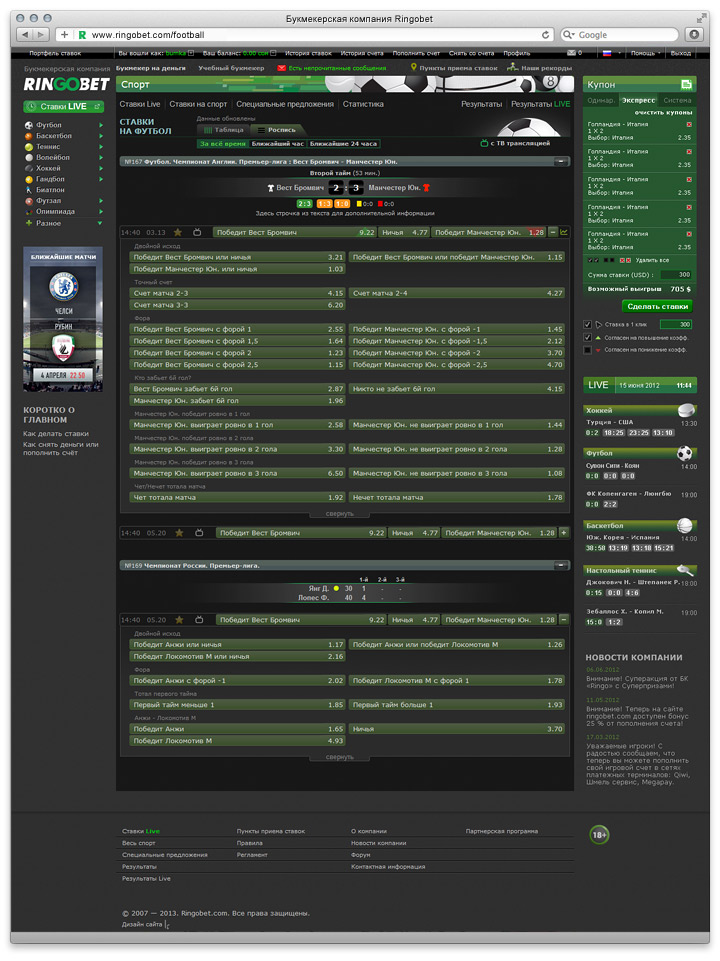Open the Челси – Рубин upcoming match banner
The height and width of the screenshot is (961, 720).
[x=63, y=319]
